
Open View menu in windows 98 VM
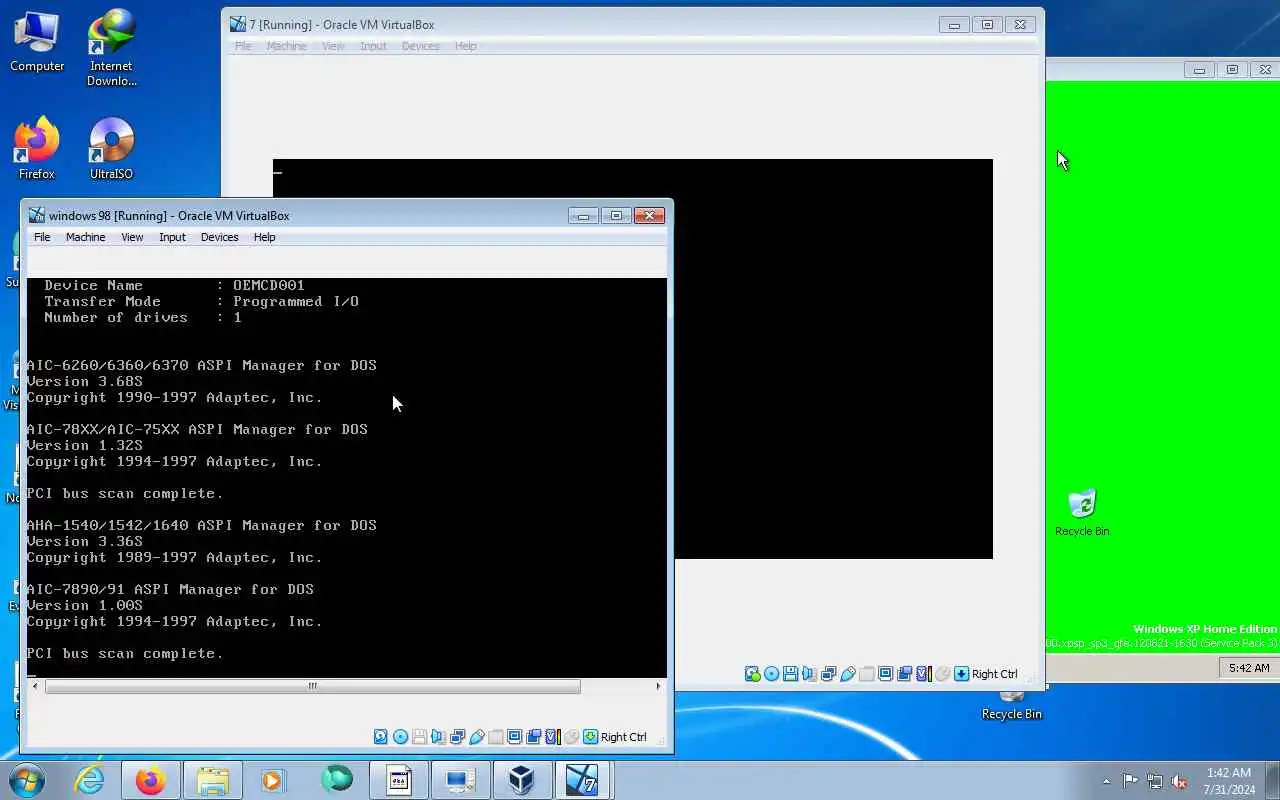click(x=132, y=237)
